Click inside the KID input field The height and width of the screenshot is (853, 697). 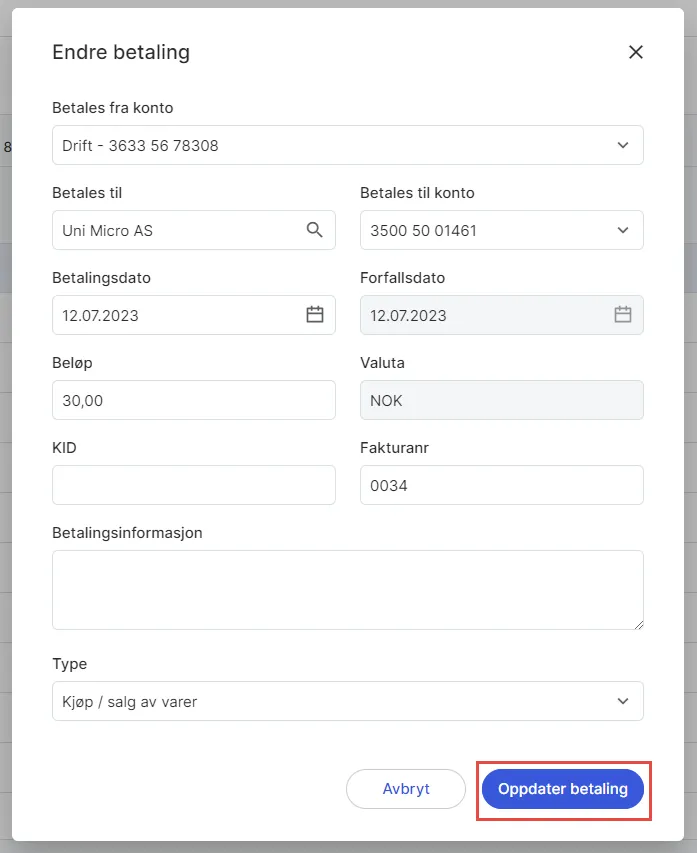[193, 485]
